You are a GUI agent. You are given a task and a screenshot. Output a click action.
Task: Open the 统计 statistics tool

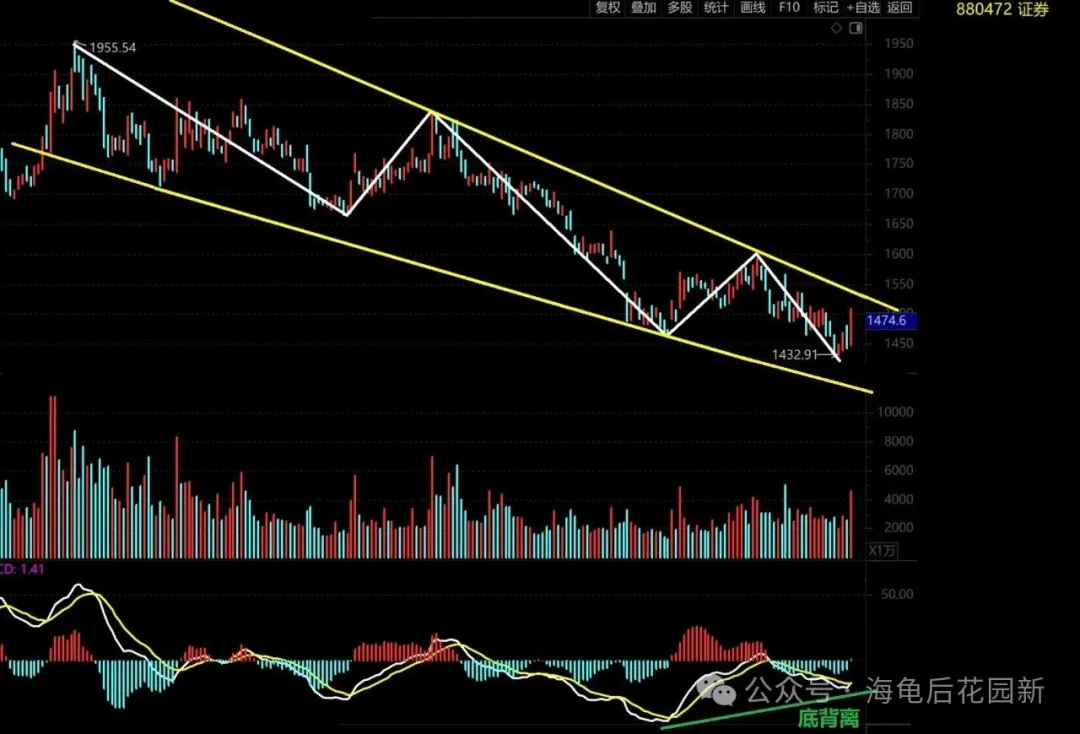click(716, 8)
